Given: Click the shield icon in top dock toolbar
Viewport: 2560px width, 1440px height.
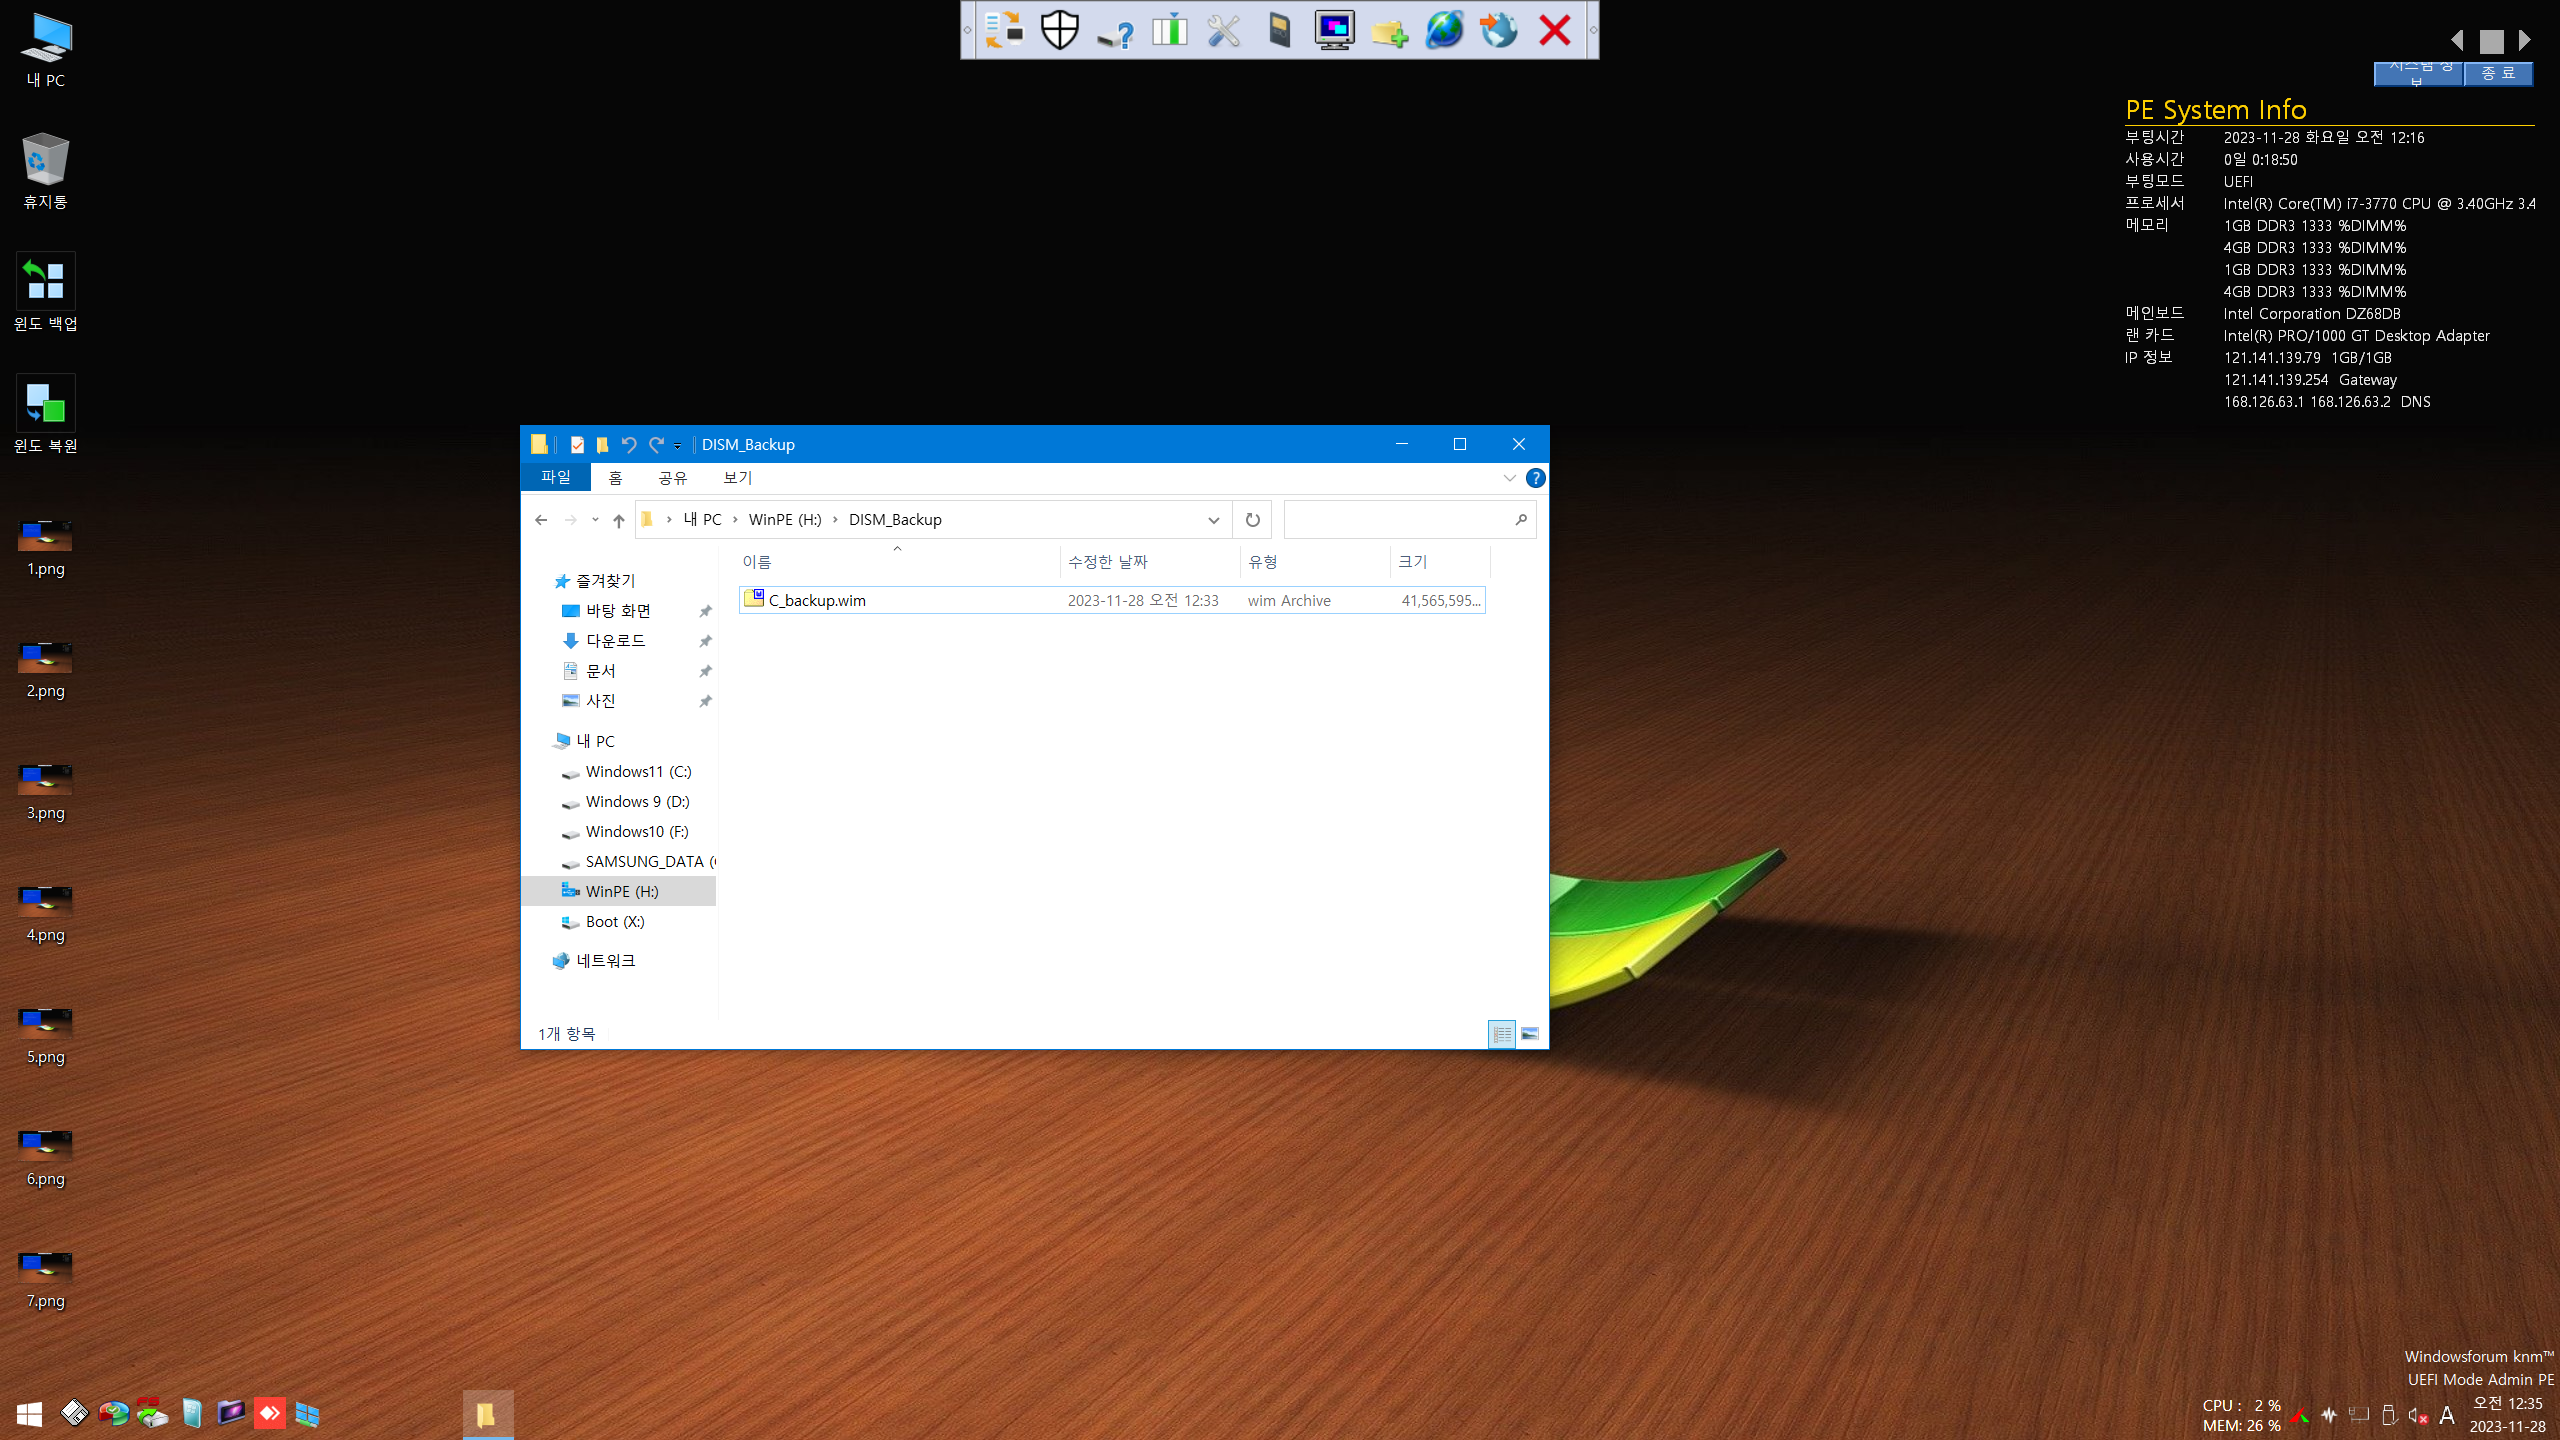Looking at the screenshot, I should [1059, 30].
